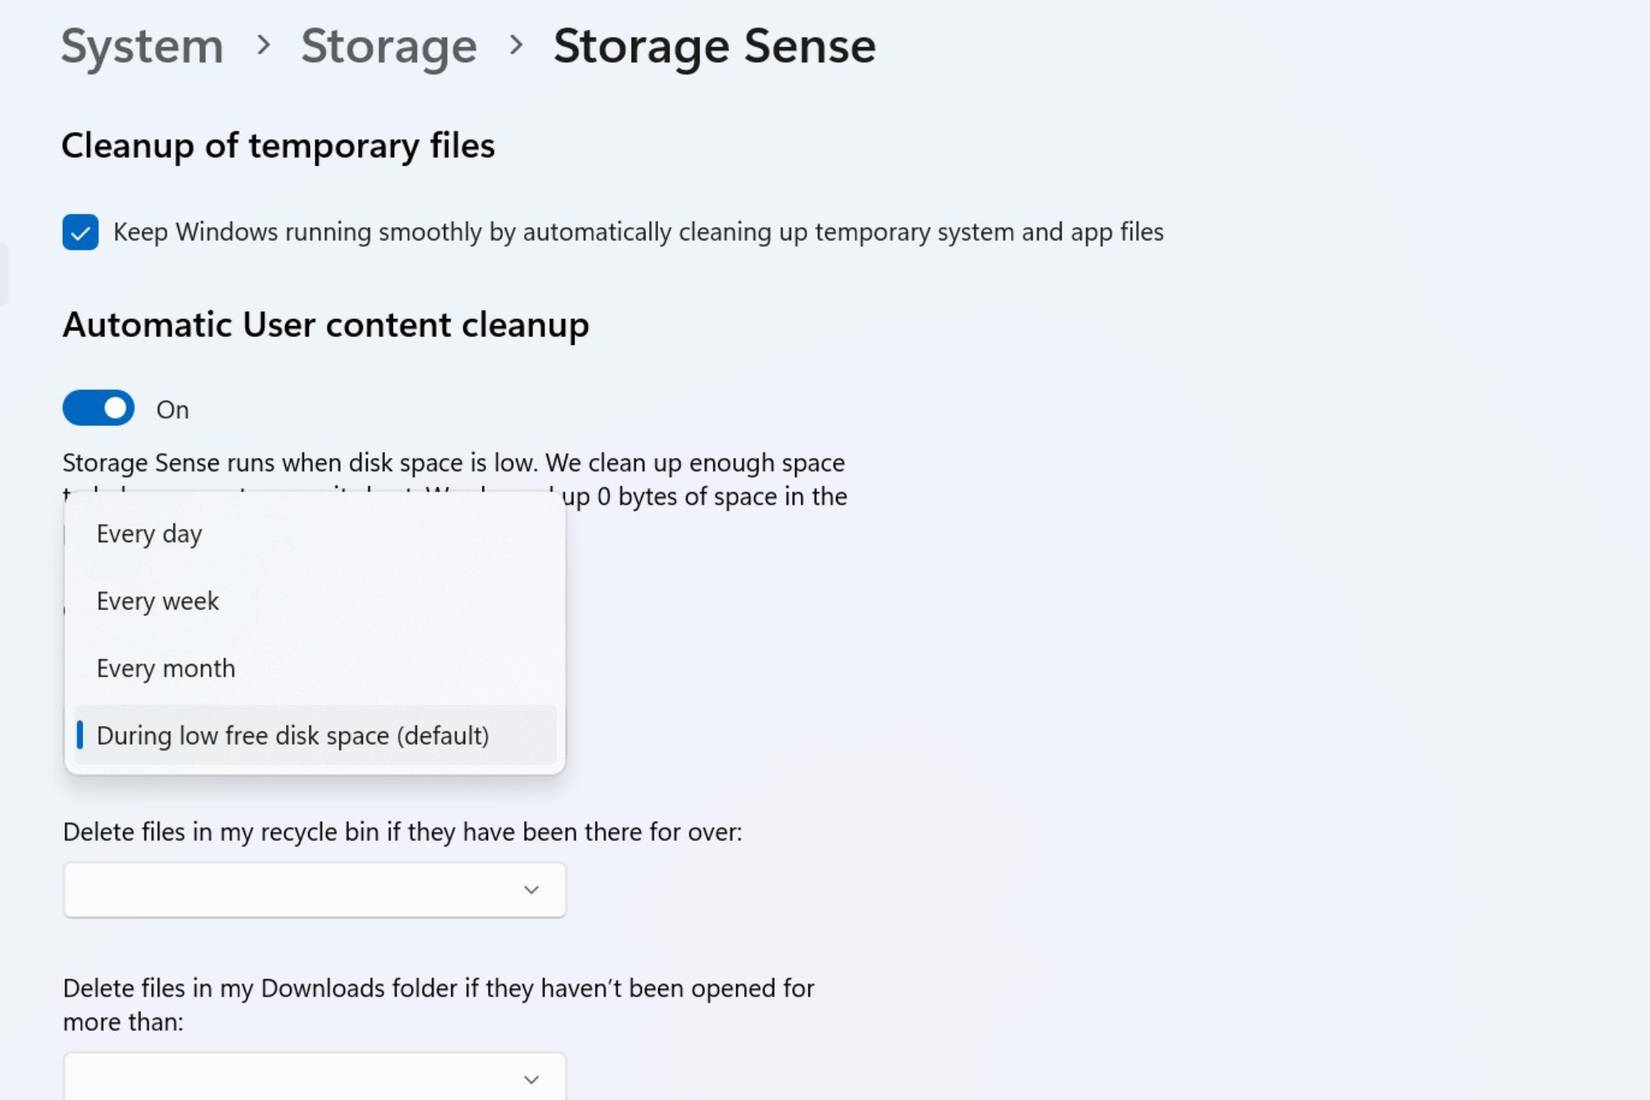Screen dimensions: 1650x1100
Task: Click the second breadcrumb separator chevron
Action: [x=516, y=47]
